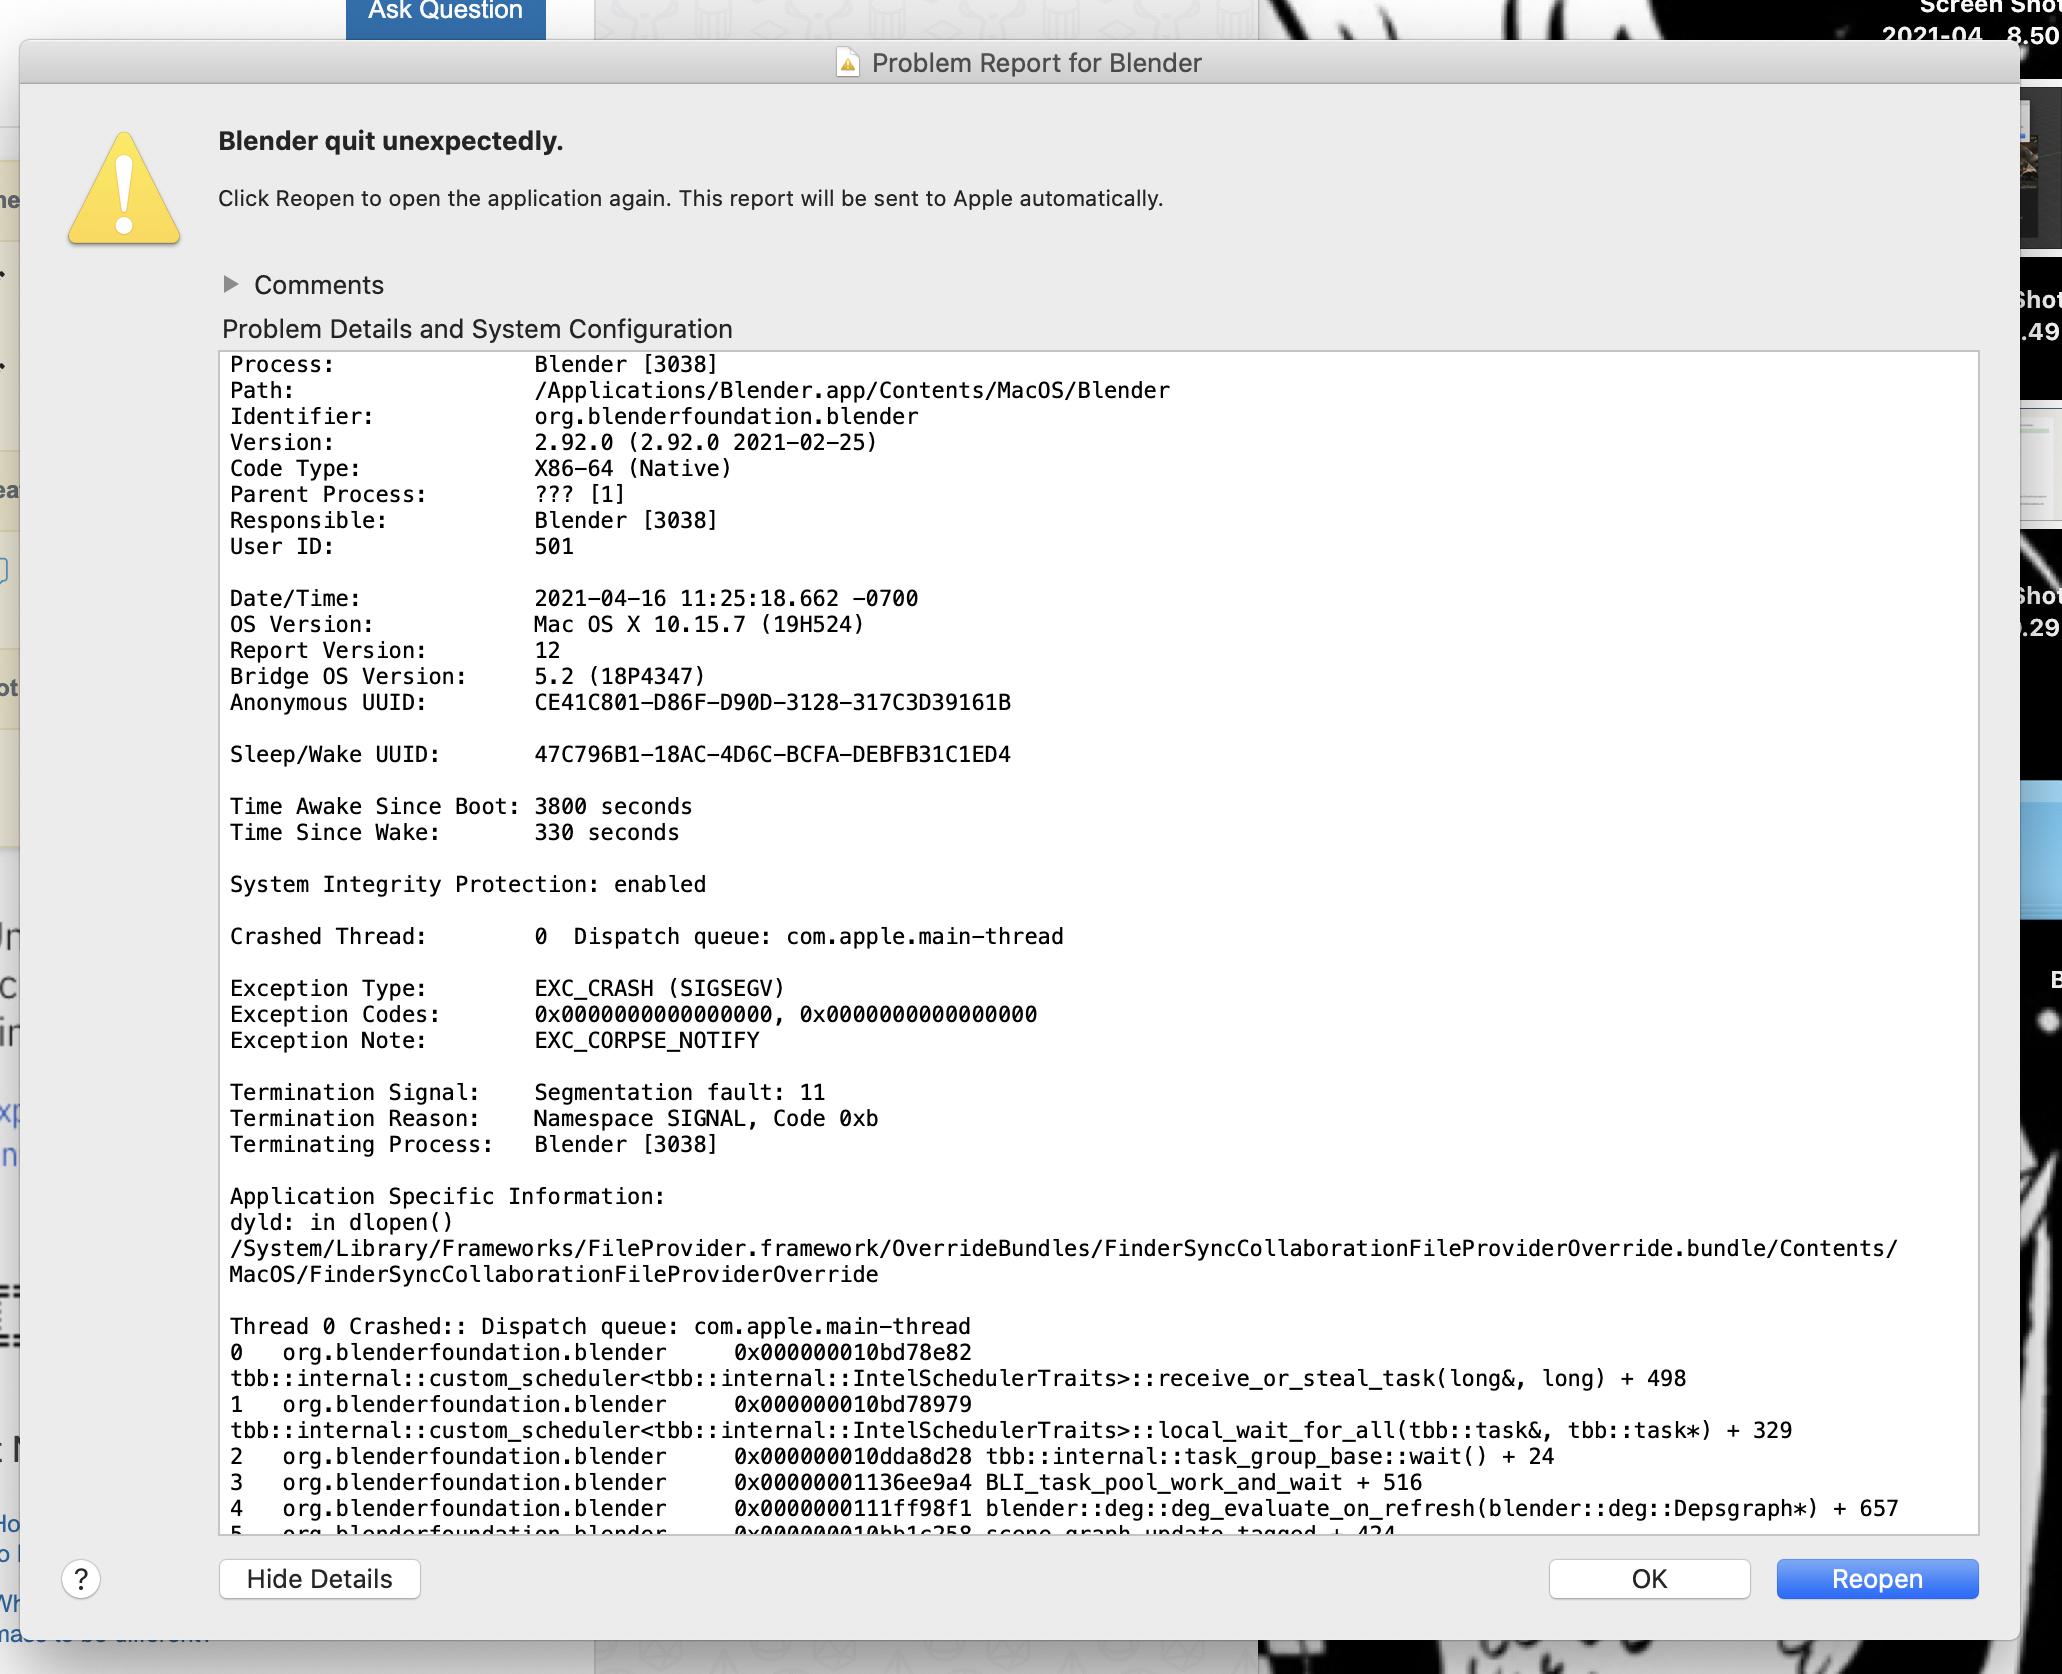Click the Ask Question button in the background
This screenshot has height=1674, width=2062.
pyautogui.click(x=445, y=12)
